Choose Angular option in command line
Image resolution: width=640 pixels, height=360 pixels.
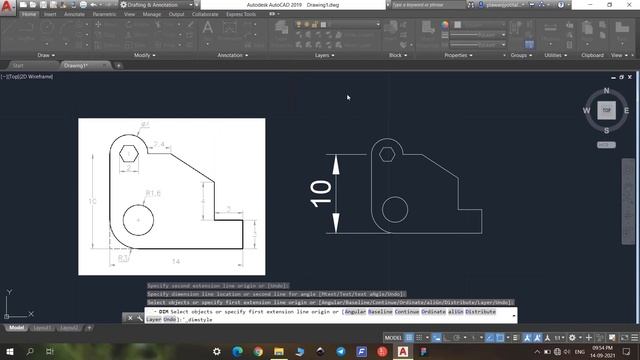(x=355, y=311)
